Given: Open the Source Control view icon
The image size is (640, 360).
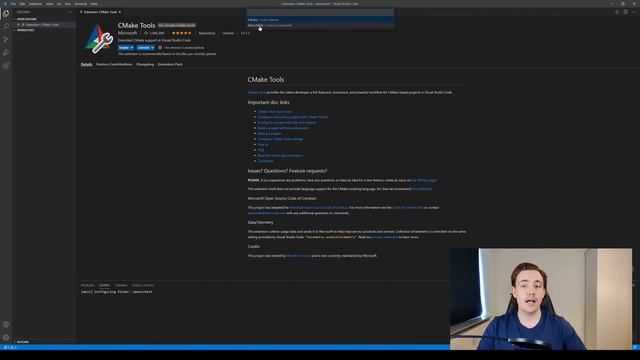Looking at the screenshot, I should click(x=6, y=39).
